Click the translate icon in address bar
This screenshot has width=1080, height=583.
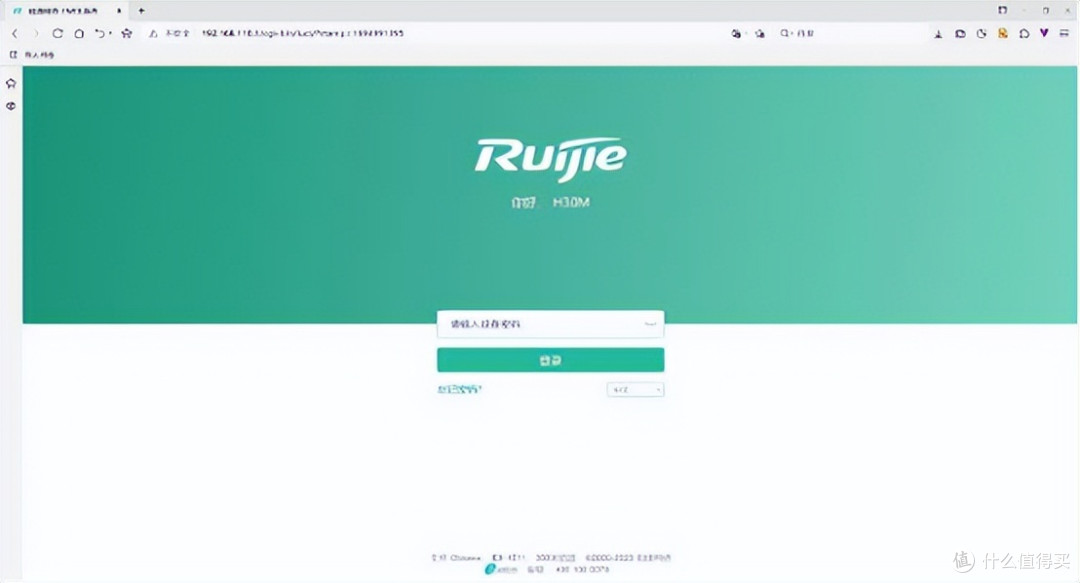click(x=736, y=33)
